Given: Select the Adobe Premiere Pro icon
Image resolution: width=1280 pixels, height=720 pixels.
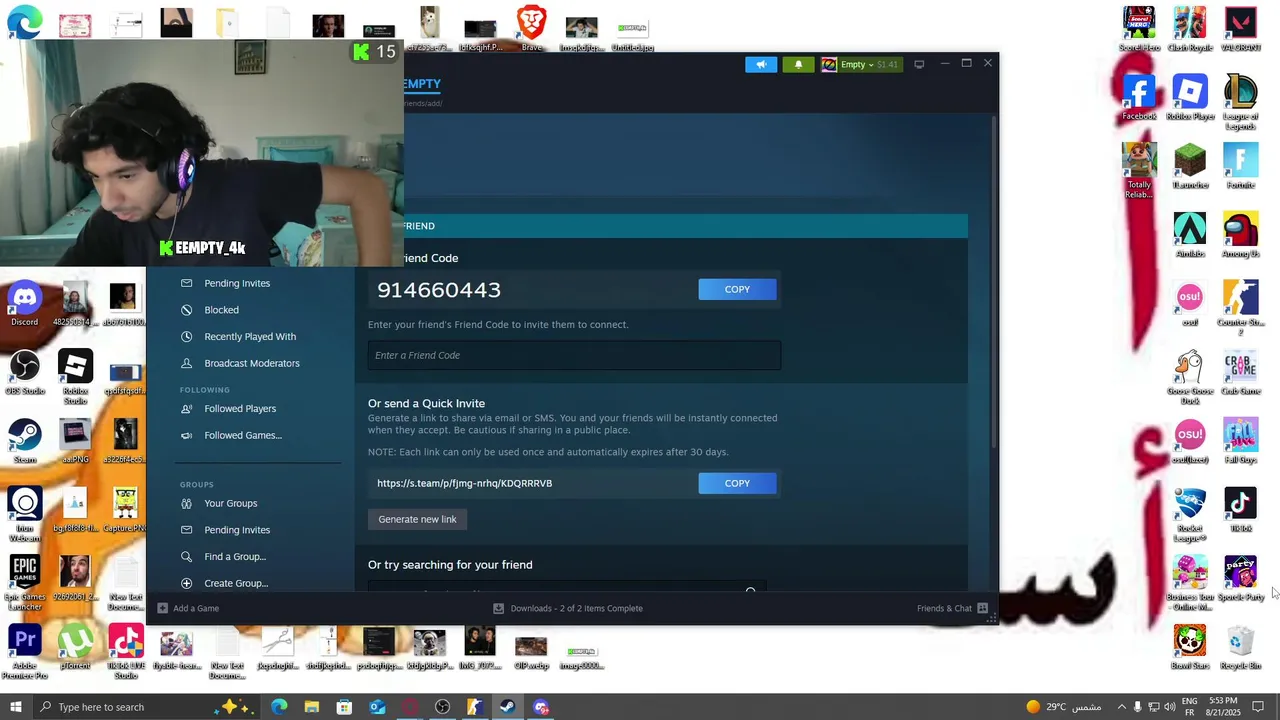Looking at the screenshot, I should click(25, 652).
